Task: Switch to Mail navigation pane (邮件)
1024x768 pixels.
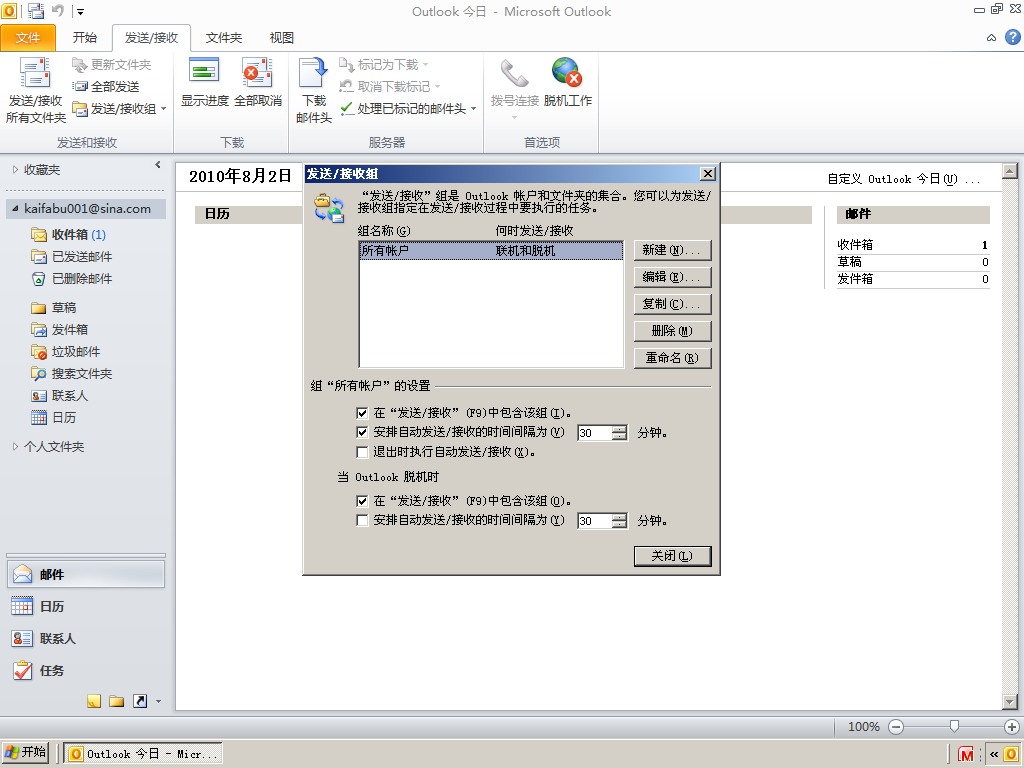Action: click(86, 575)
